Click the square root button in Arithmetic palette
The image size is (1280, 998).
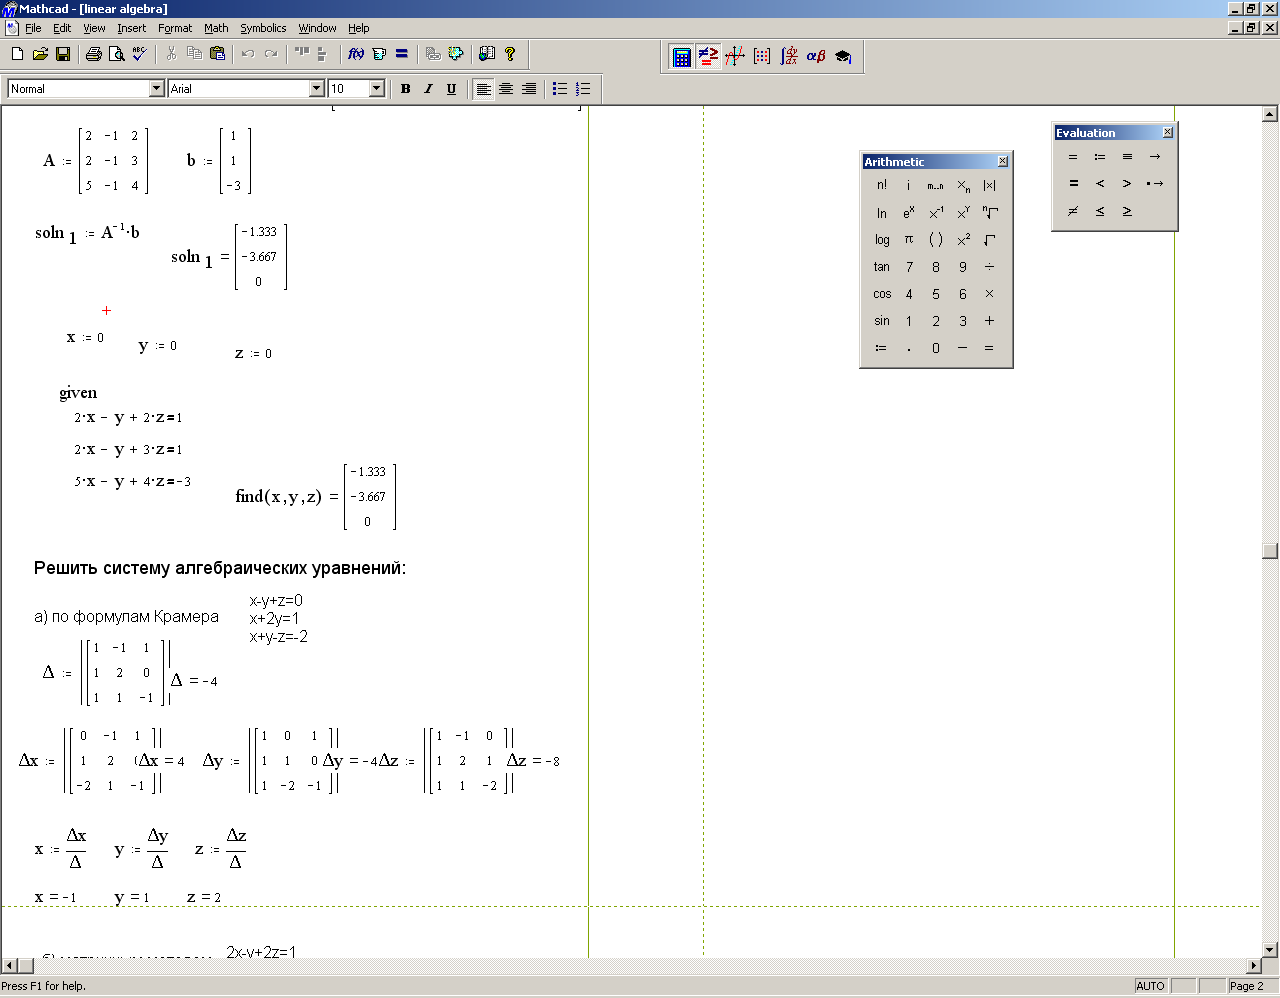(989, 240)
